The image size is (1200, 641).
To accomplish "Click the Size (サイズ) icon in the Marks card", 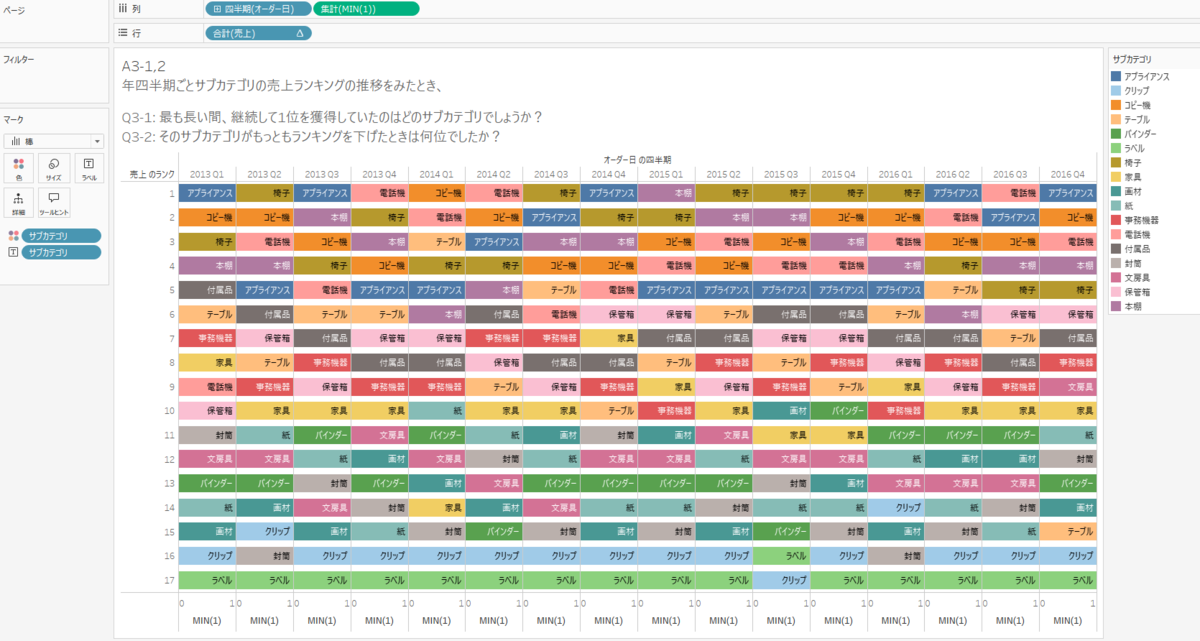I will [52, 168].
